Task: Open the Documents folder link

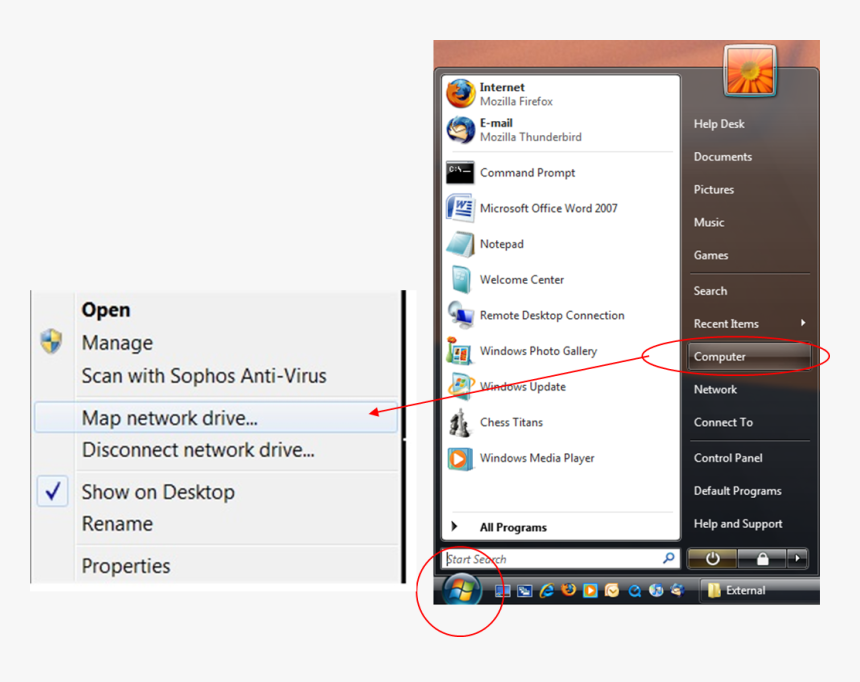Action: coord(723,157)
